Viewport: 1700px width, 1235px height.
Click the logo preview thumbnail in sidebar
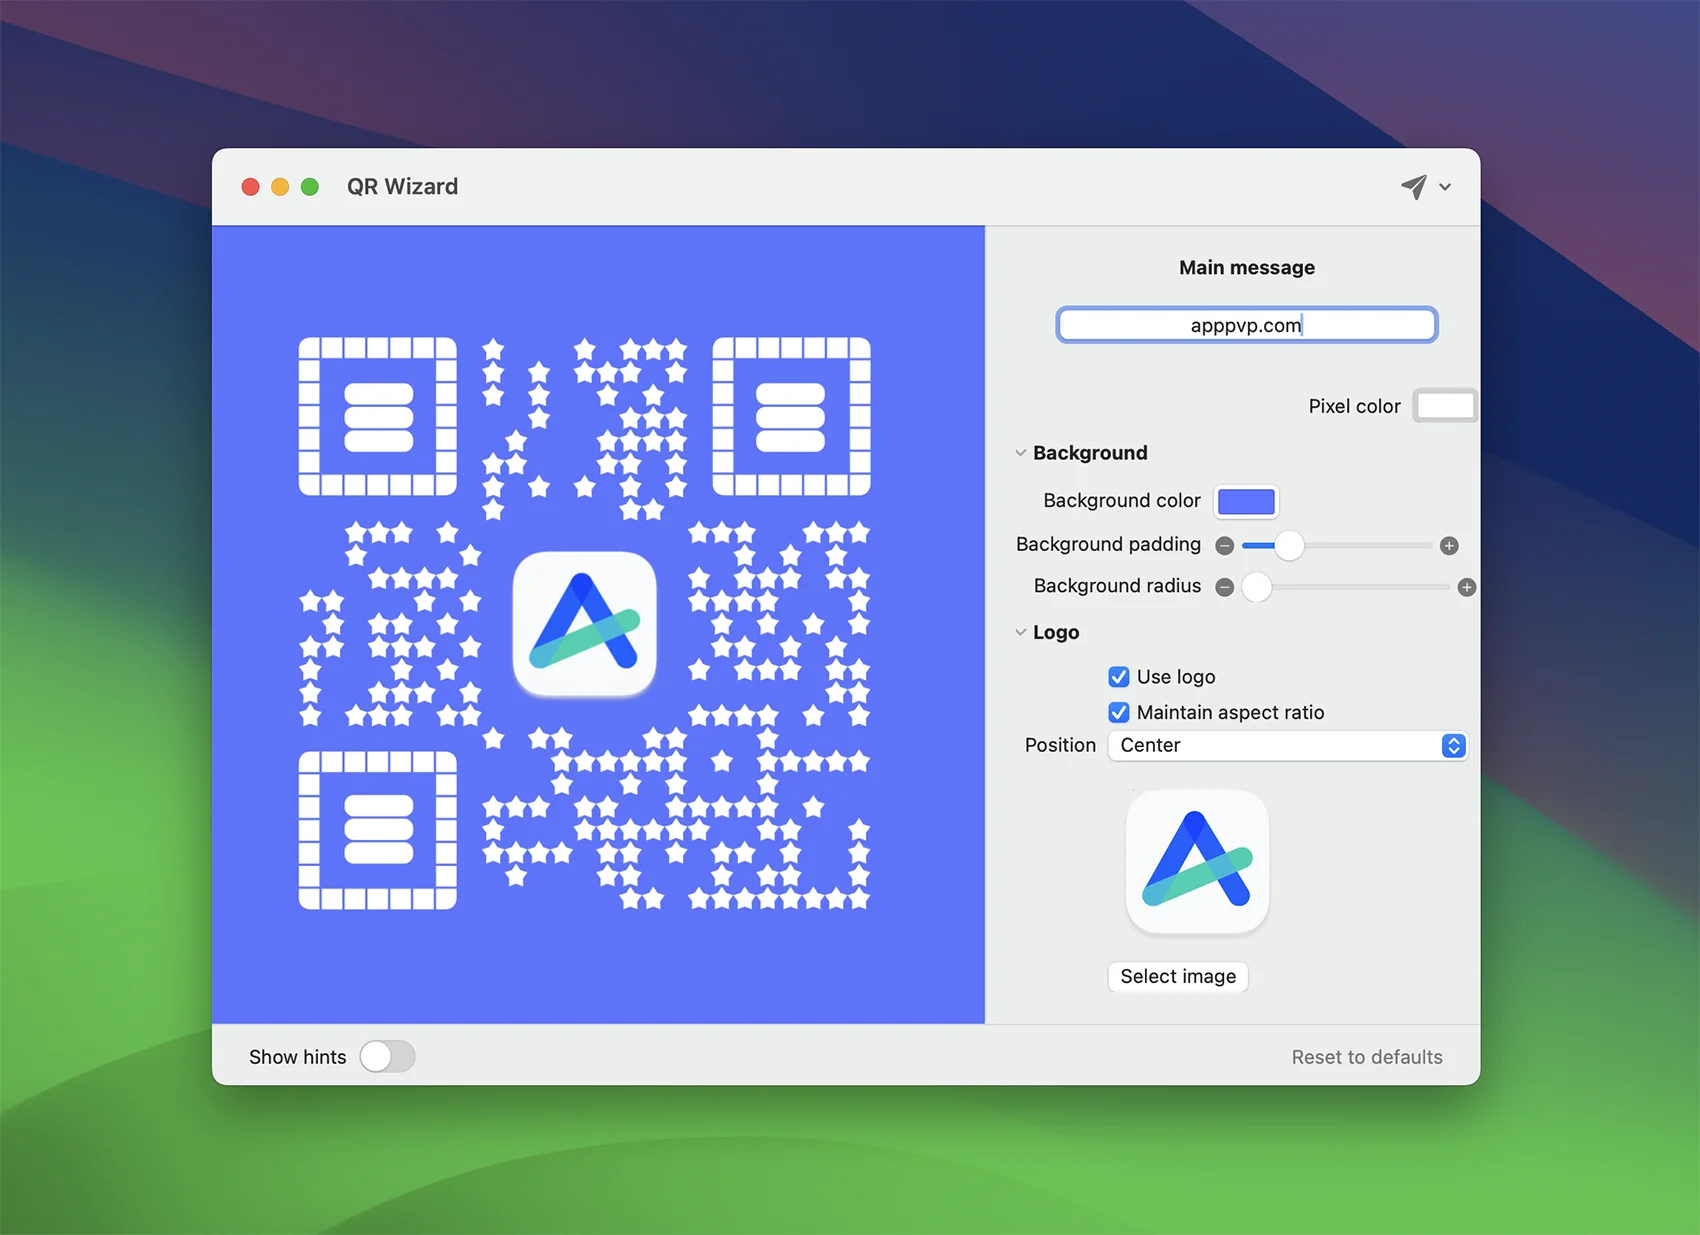(1197, 861)
